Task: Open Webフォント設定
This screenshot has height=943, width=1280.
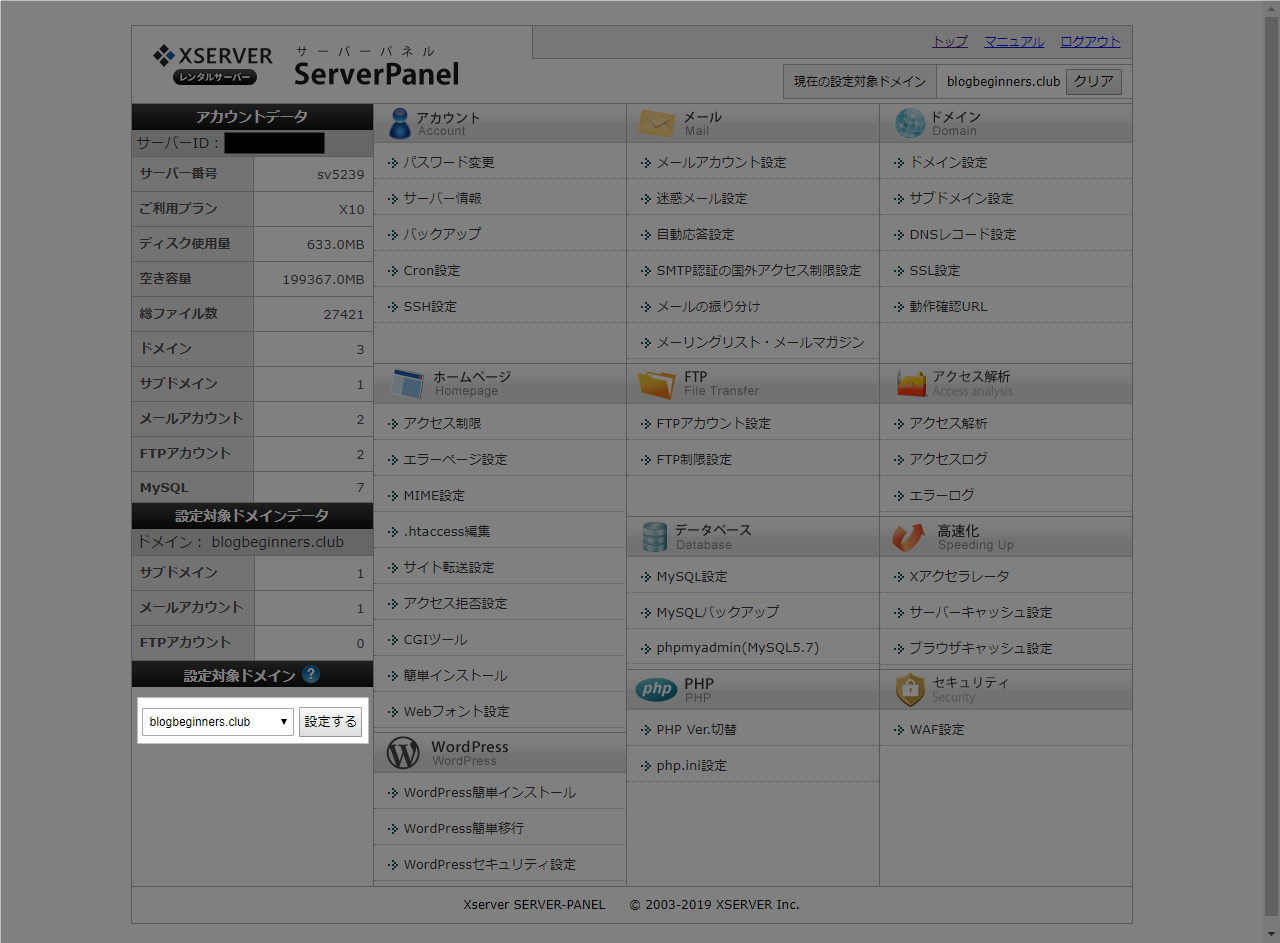Action: tap(456, 711)
